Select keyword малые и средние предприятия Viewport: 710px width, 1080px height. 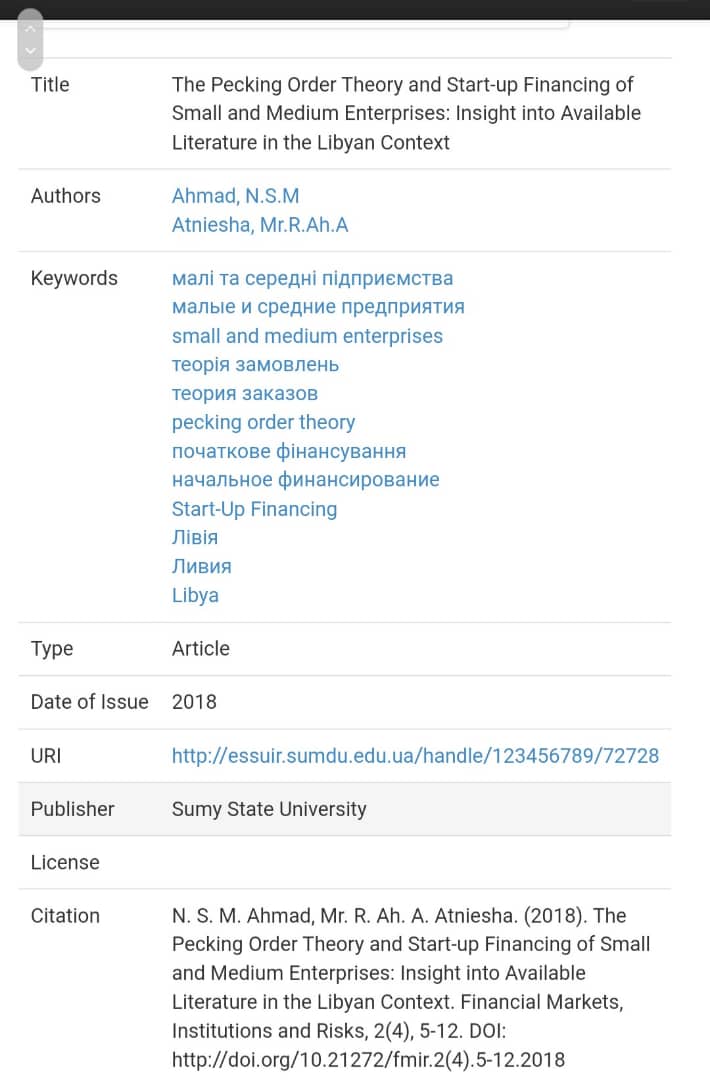[x=318, y=307]
